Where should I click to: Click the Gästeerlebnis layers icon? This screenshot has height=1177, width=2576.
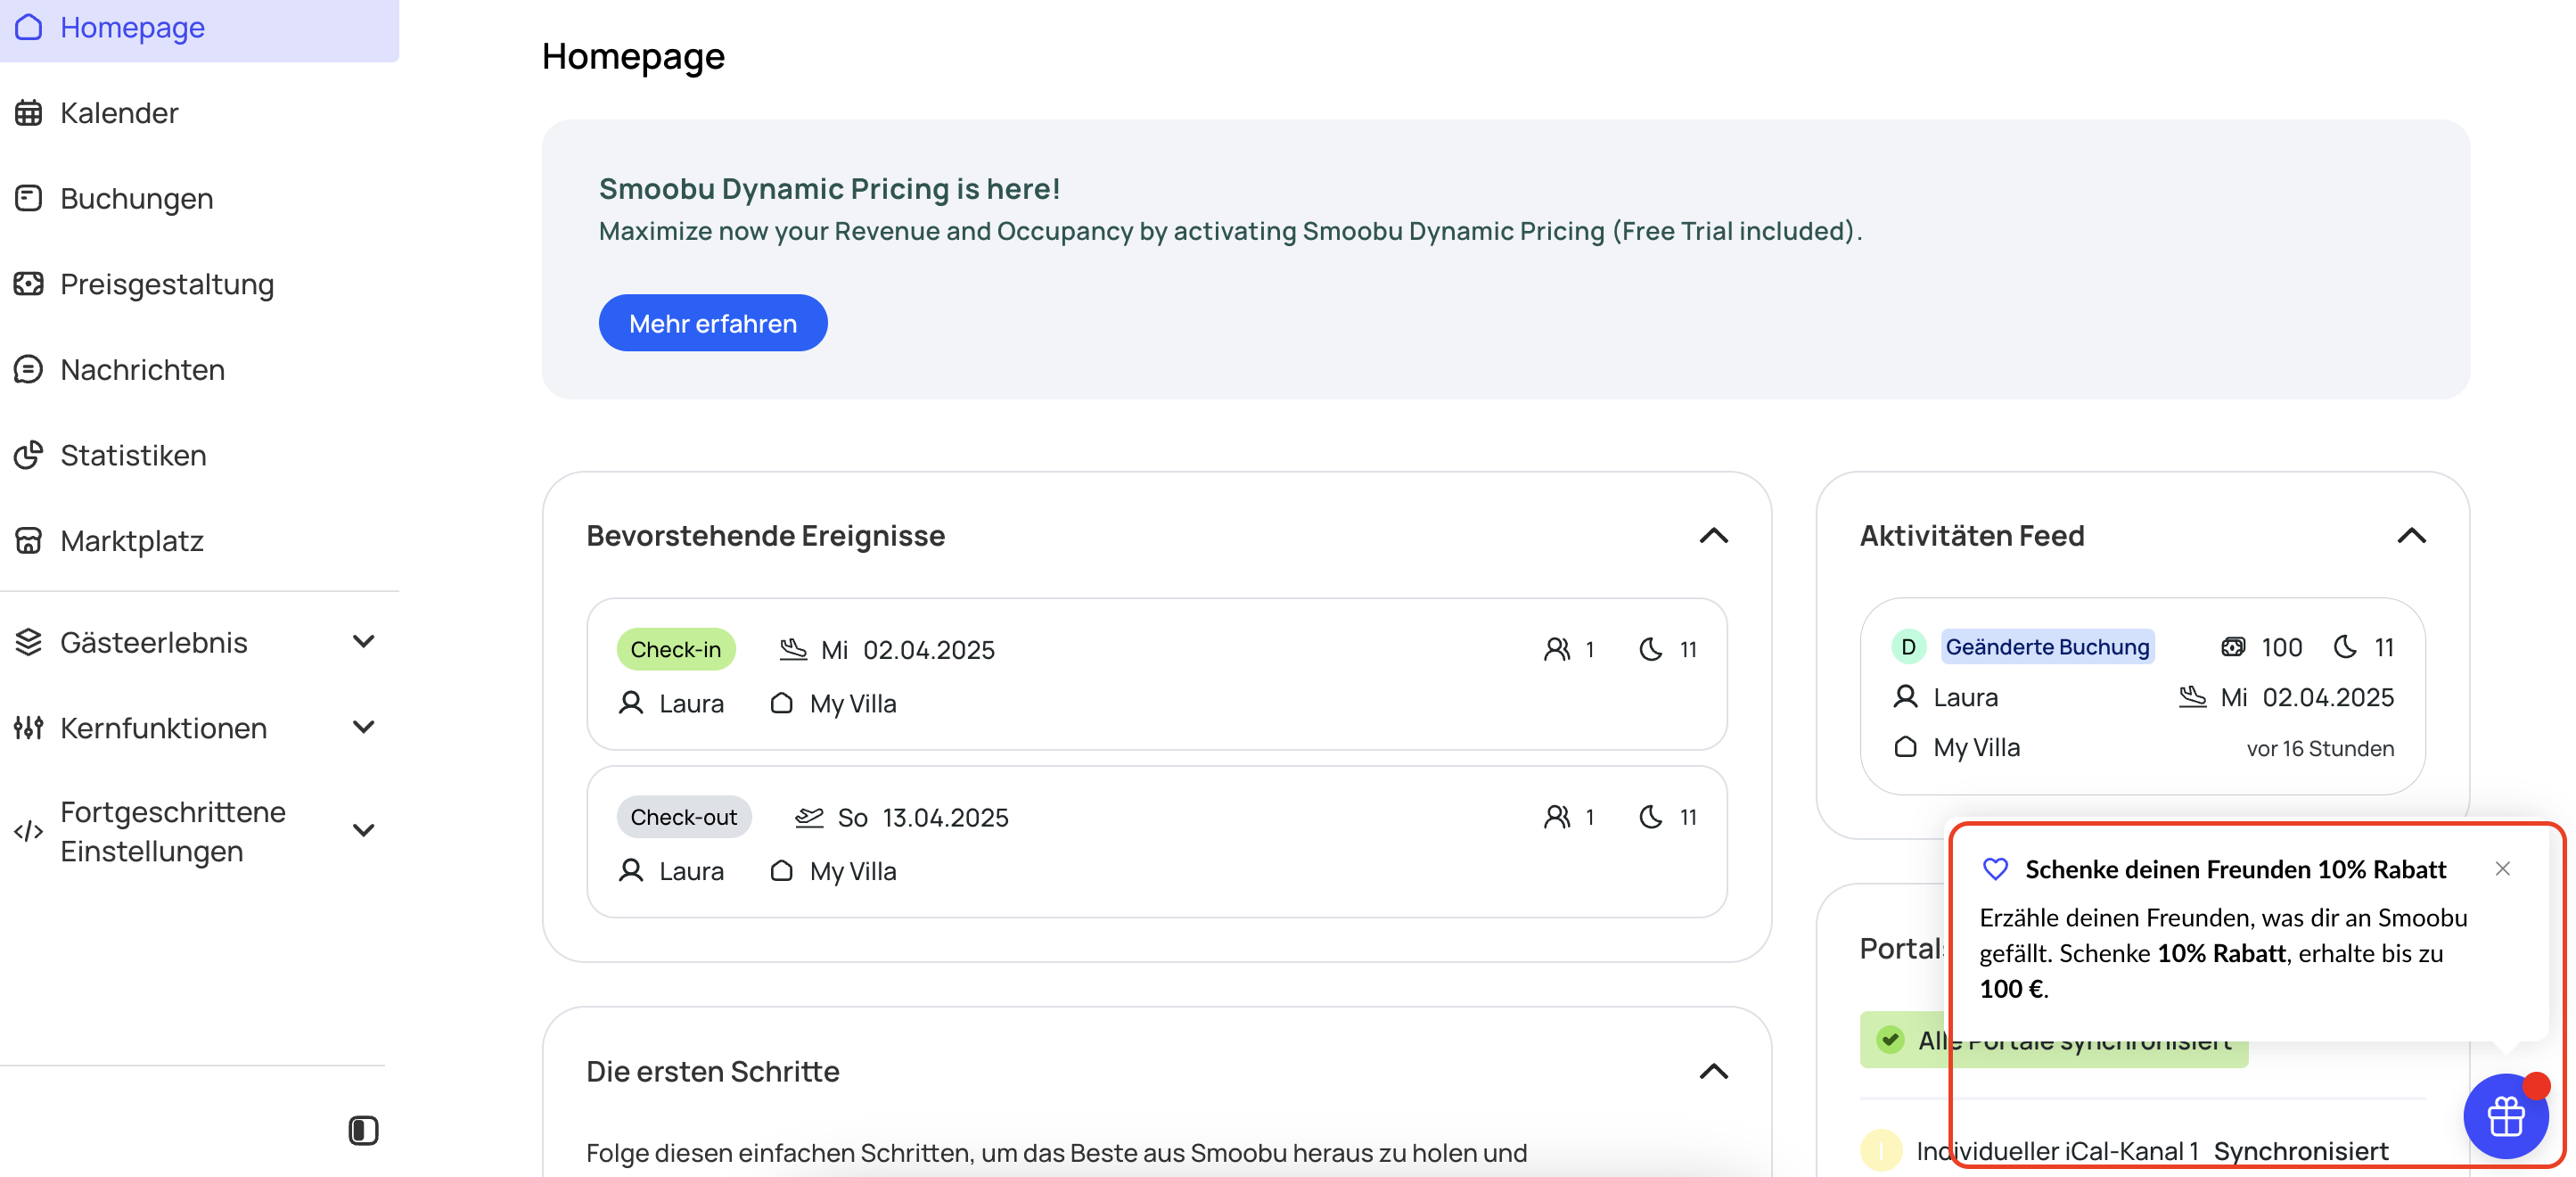(x=28, y=642)
